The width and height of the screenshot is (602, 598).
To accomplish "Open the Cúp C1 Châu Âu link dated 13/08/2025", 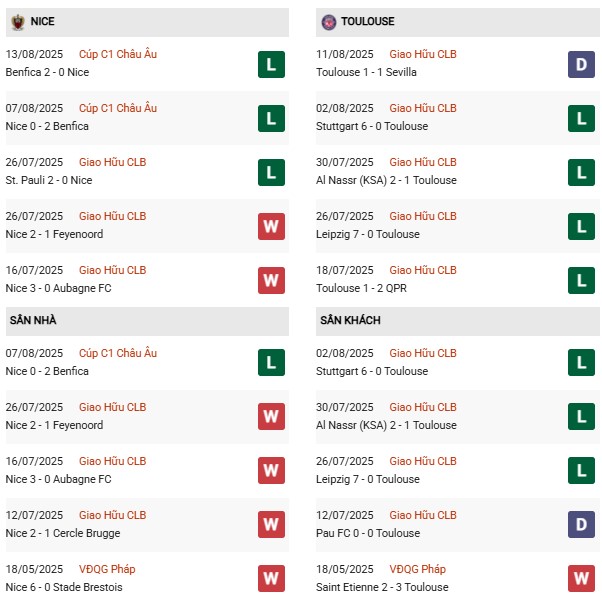I will coord(118,54).
